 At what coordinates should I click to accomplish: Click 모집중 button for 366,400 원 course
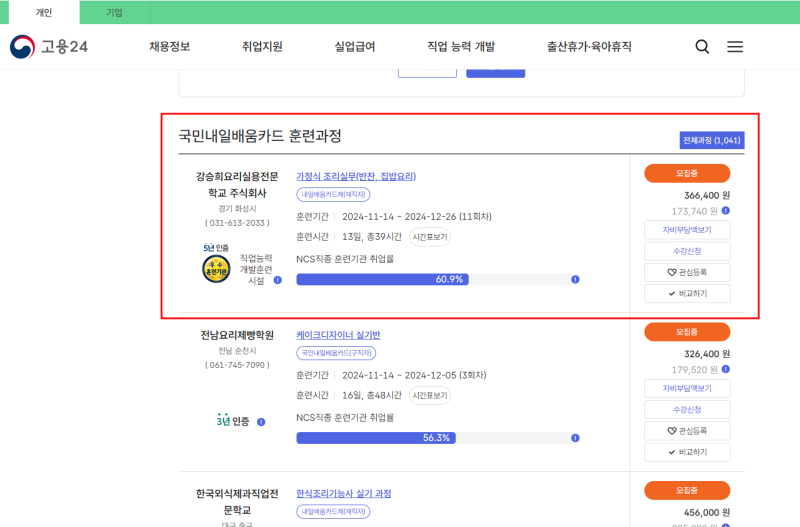[x=687, y=173]
